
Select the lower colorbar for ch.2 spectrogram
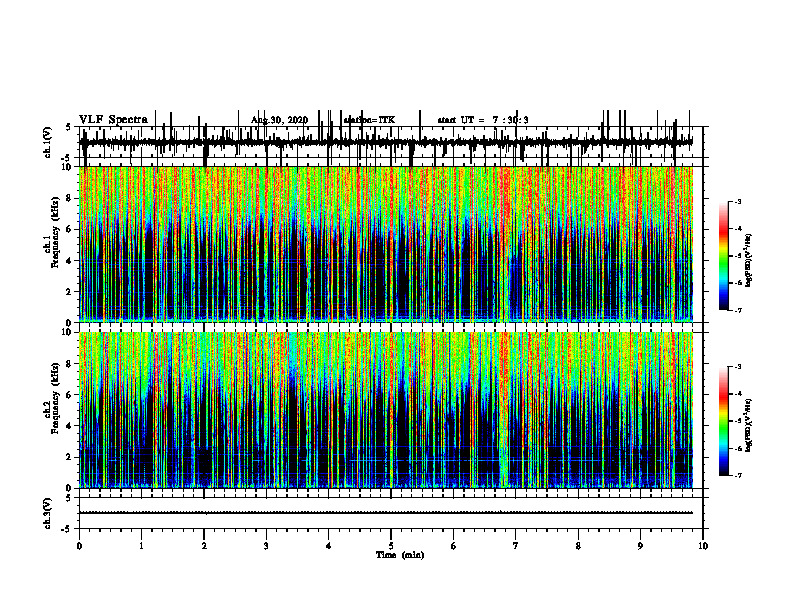pos(724,421)
